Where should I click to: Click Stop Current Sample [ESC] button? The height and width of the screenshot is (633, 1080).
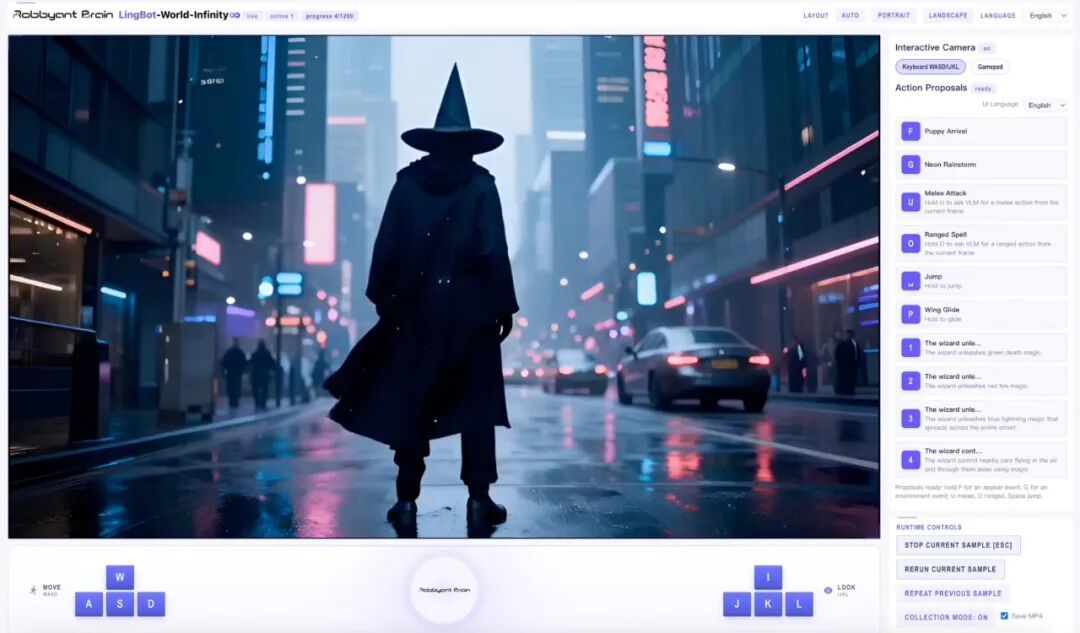958,545
